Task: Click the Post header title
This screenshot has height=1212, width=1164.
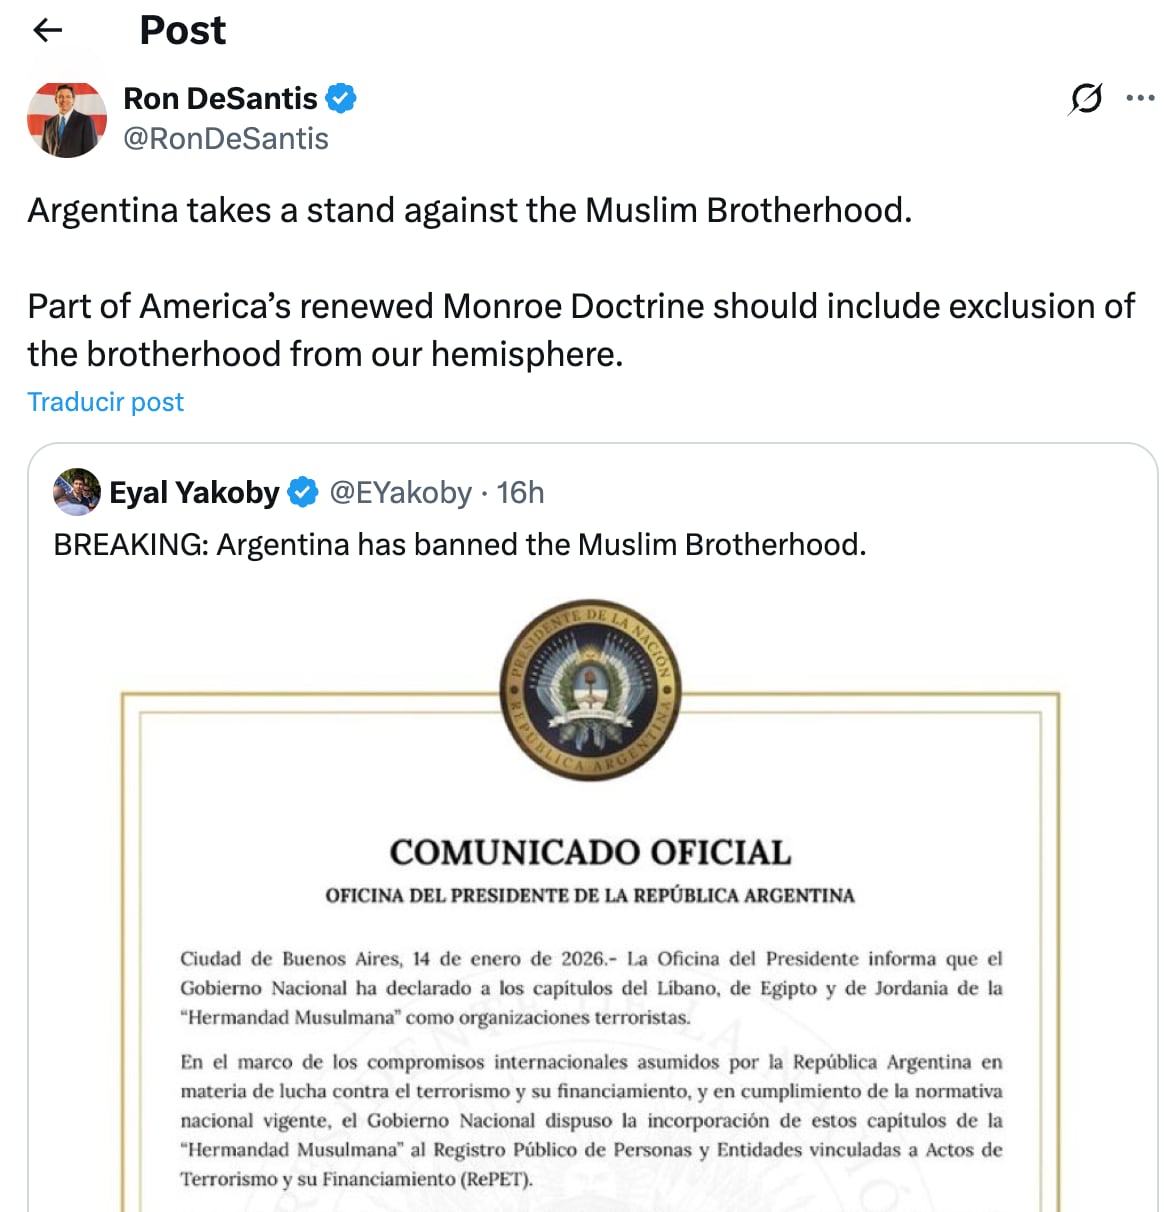Action: pos(181,30)
